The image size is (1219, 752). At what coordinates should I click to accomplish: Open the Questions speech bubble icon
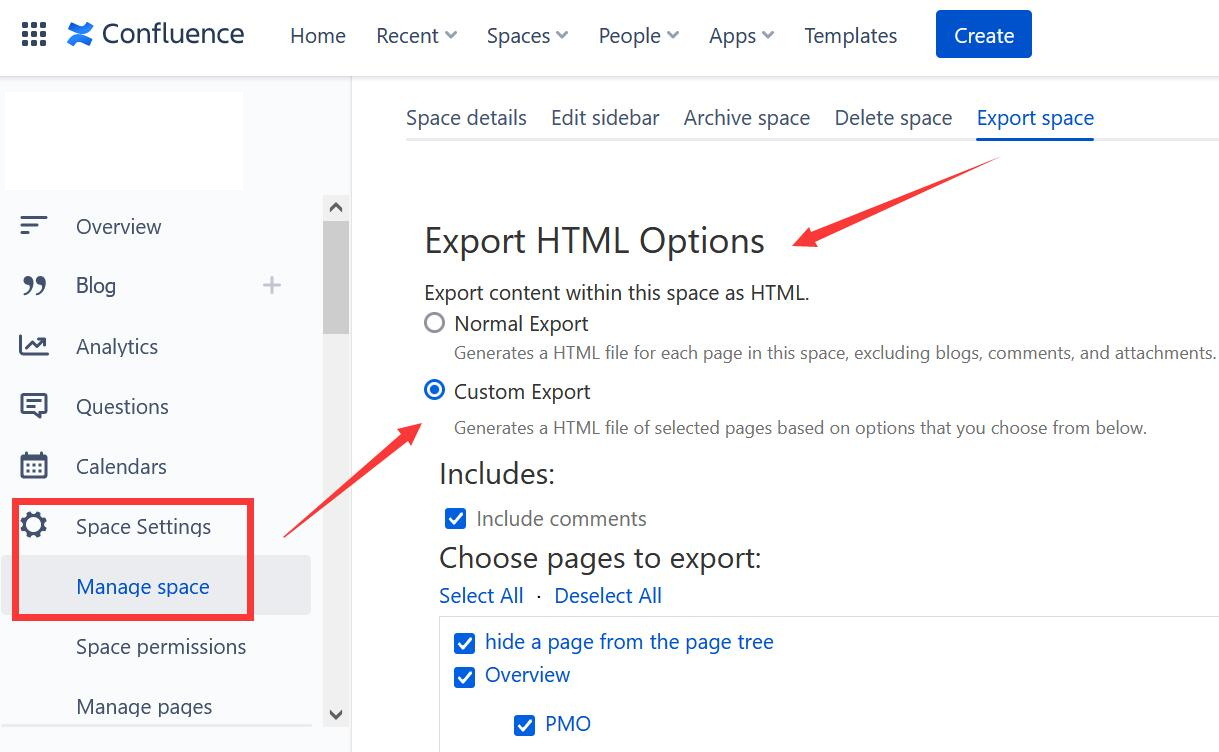(x=34, y=406)
